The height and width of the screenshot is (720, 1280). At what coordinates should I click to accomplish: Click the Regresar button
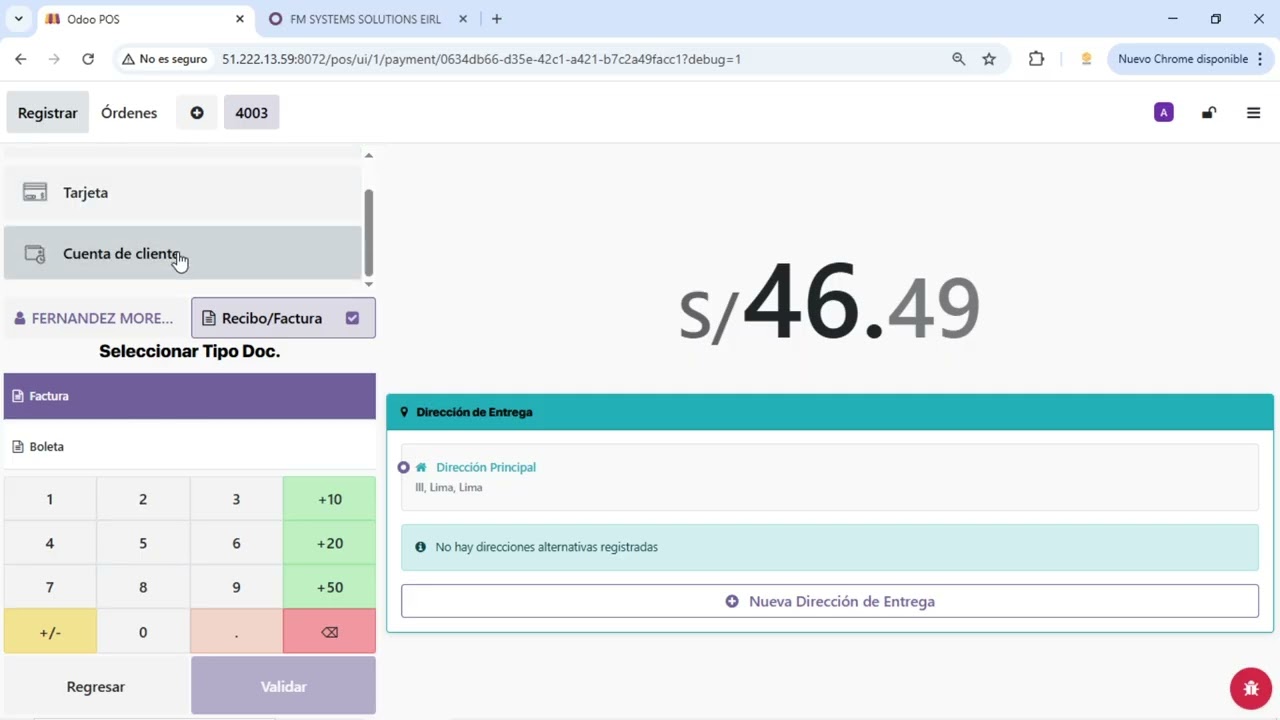pyautogui.click(x=96, y=686)
